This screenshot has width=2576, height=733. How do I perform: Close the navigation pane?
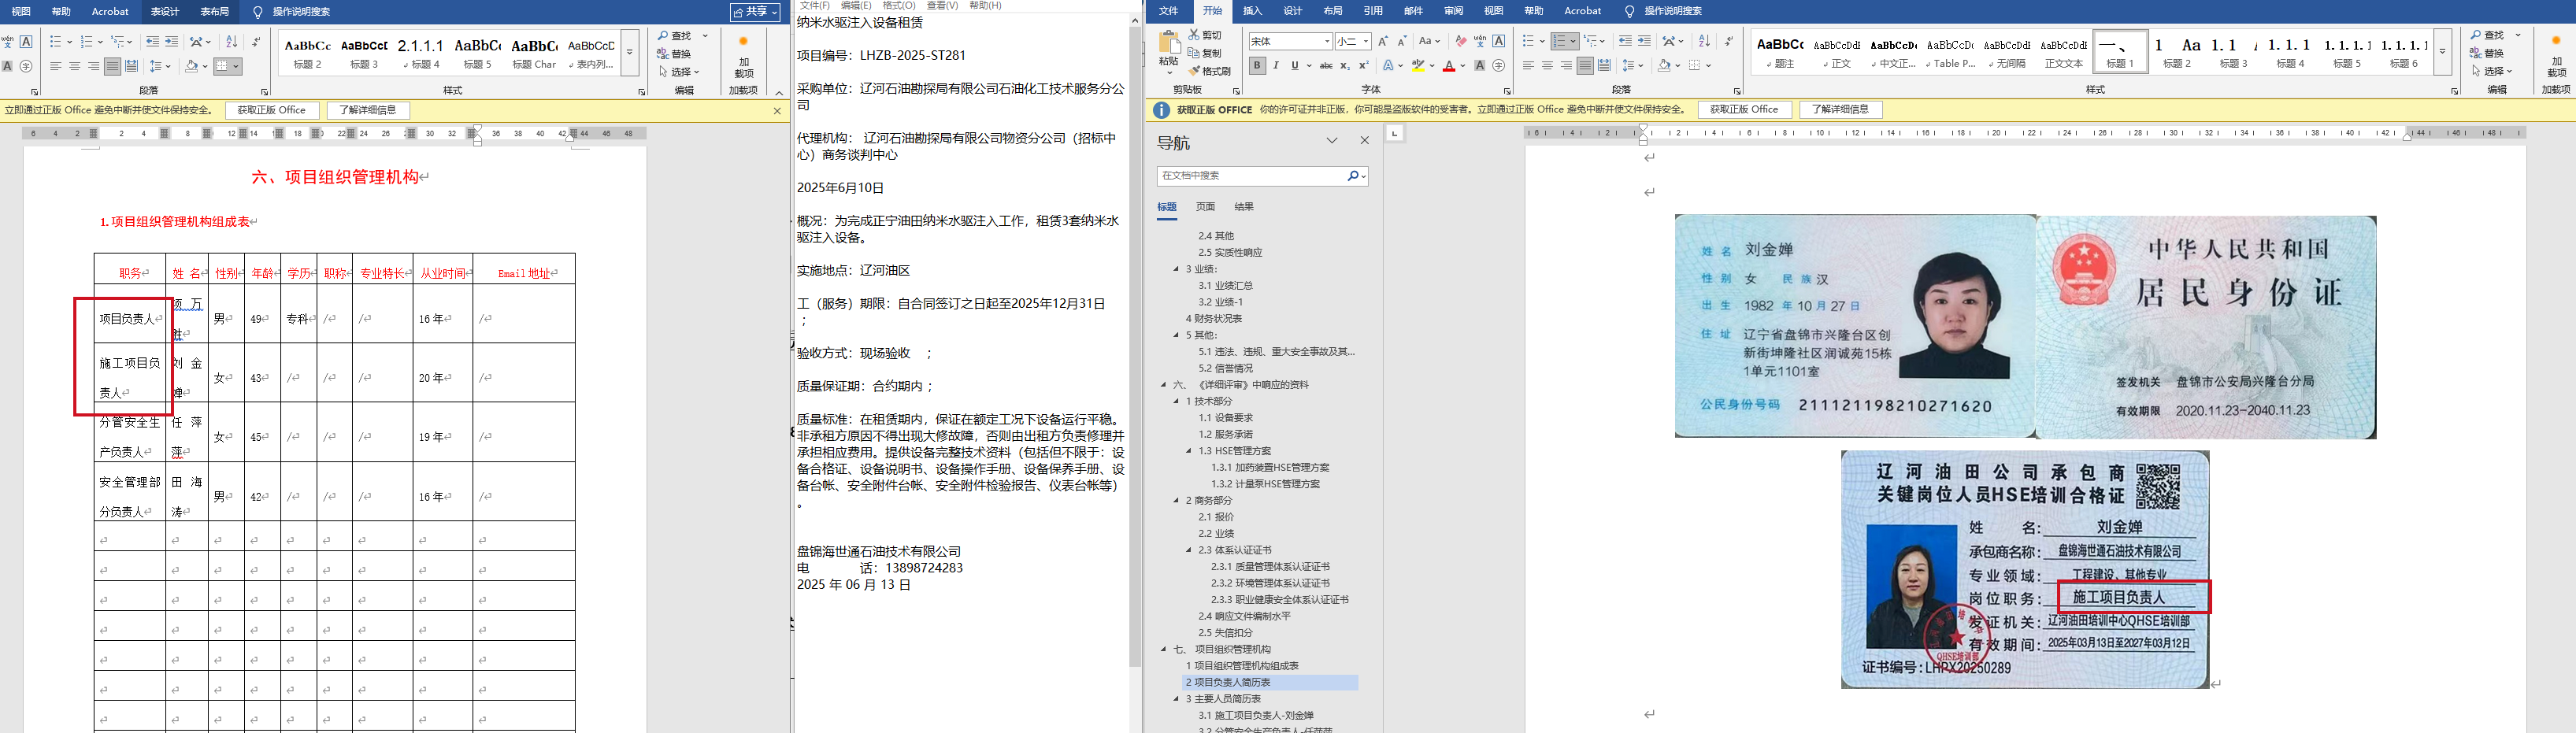(x=1364, y=141)
